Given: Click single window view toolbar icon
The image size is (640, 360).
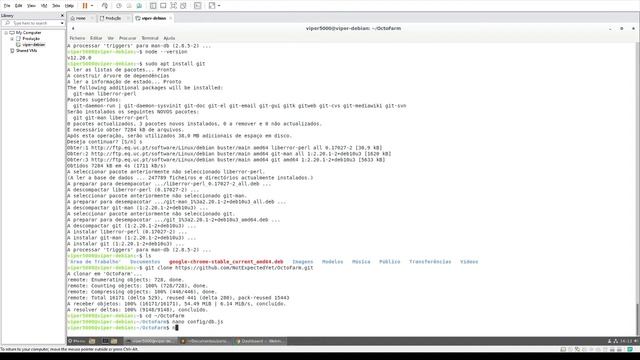Looking at the screenshot, I should (x=163, y=6).
